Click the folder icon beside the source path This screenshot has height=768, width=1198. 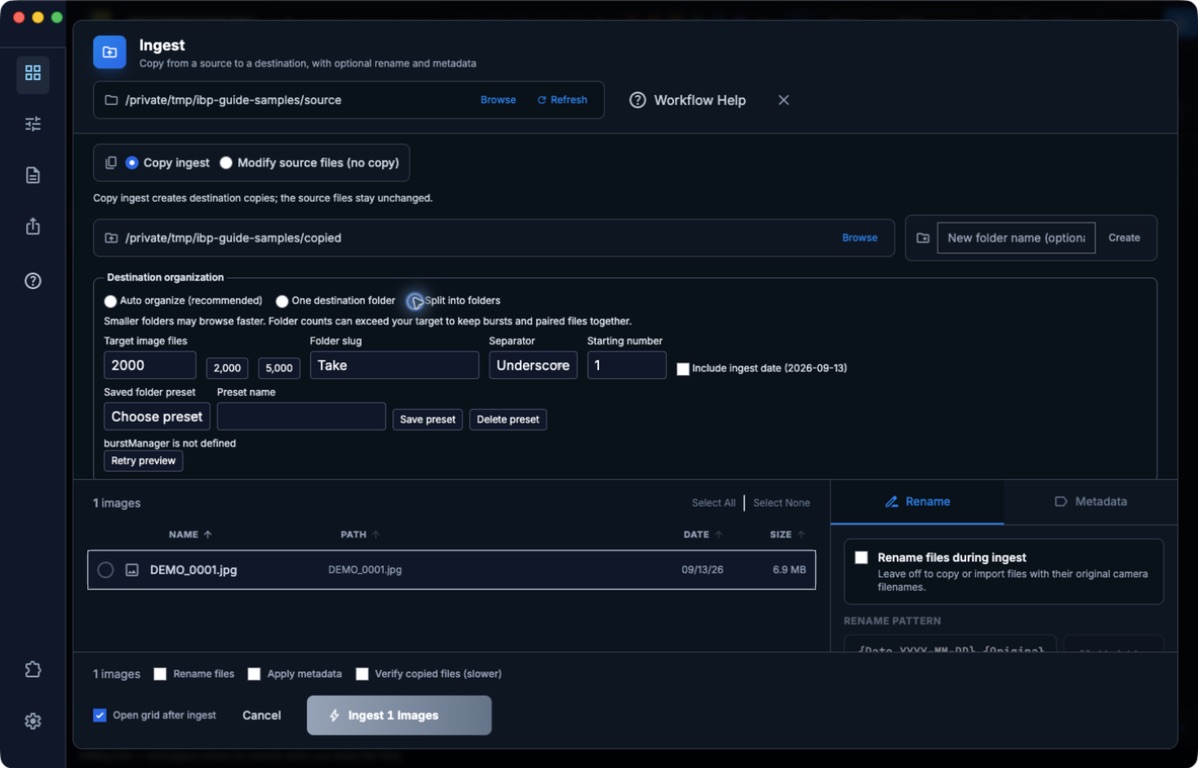click(112, 100)
